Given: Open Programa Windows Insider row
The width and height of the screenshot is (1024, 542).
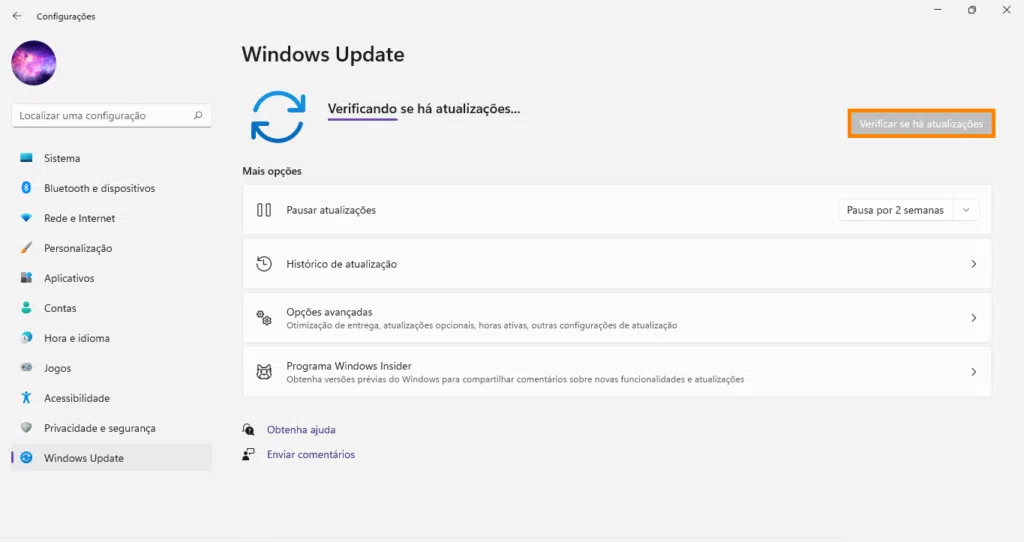Looking at the screenshot, I should click(x=617, y=372).
